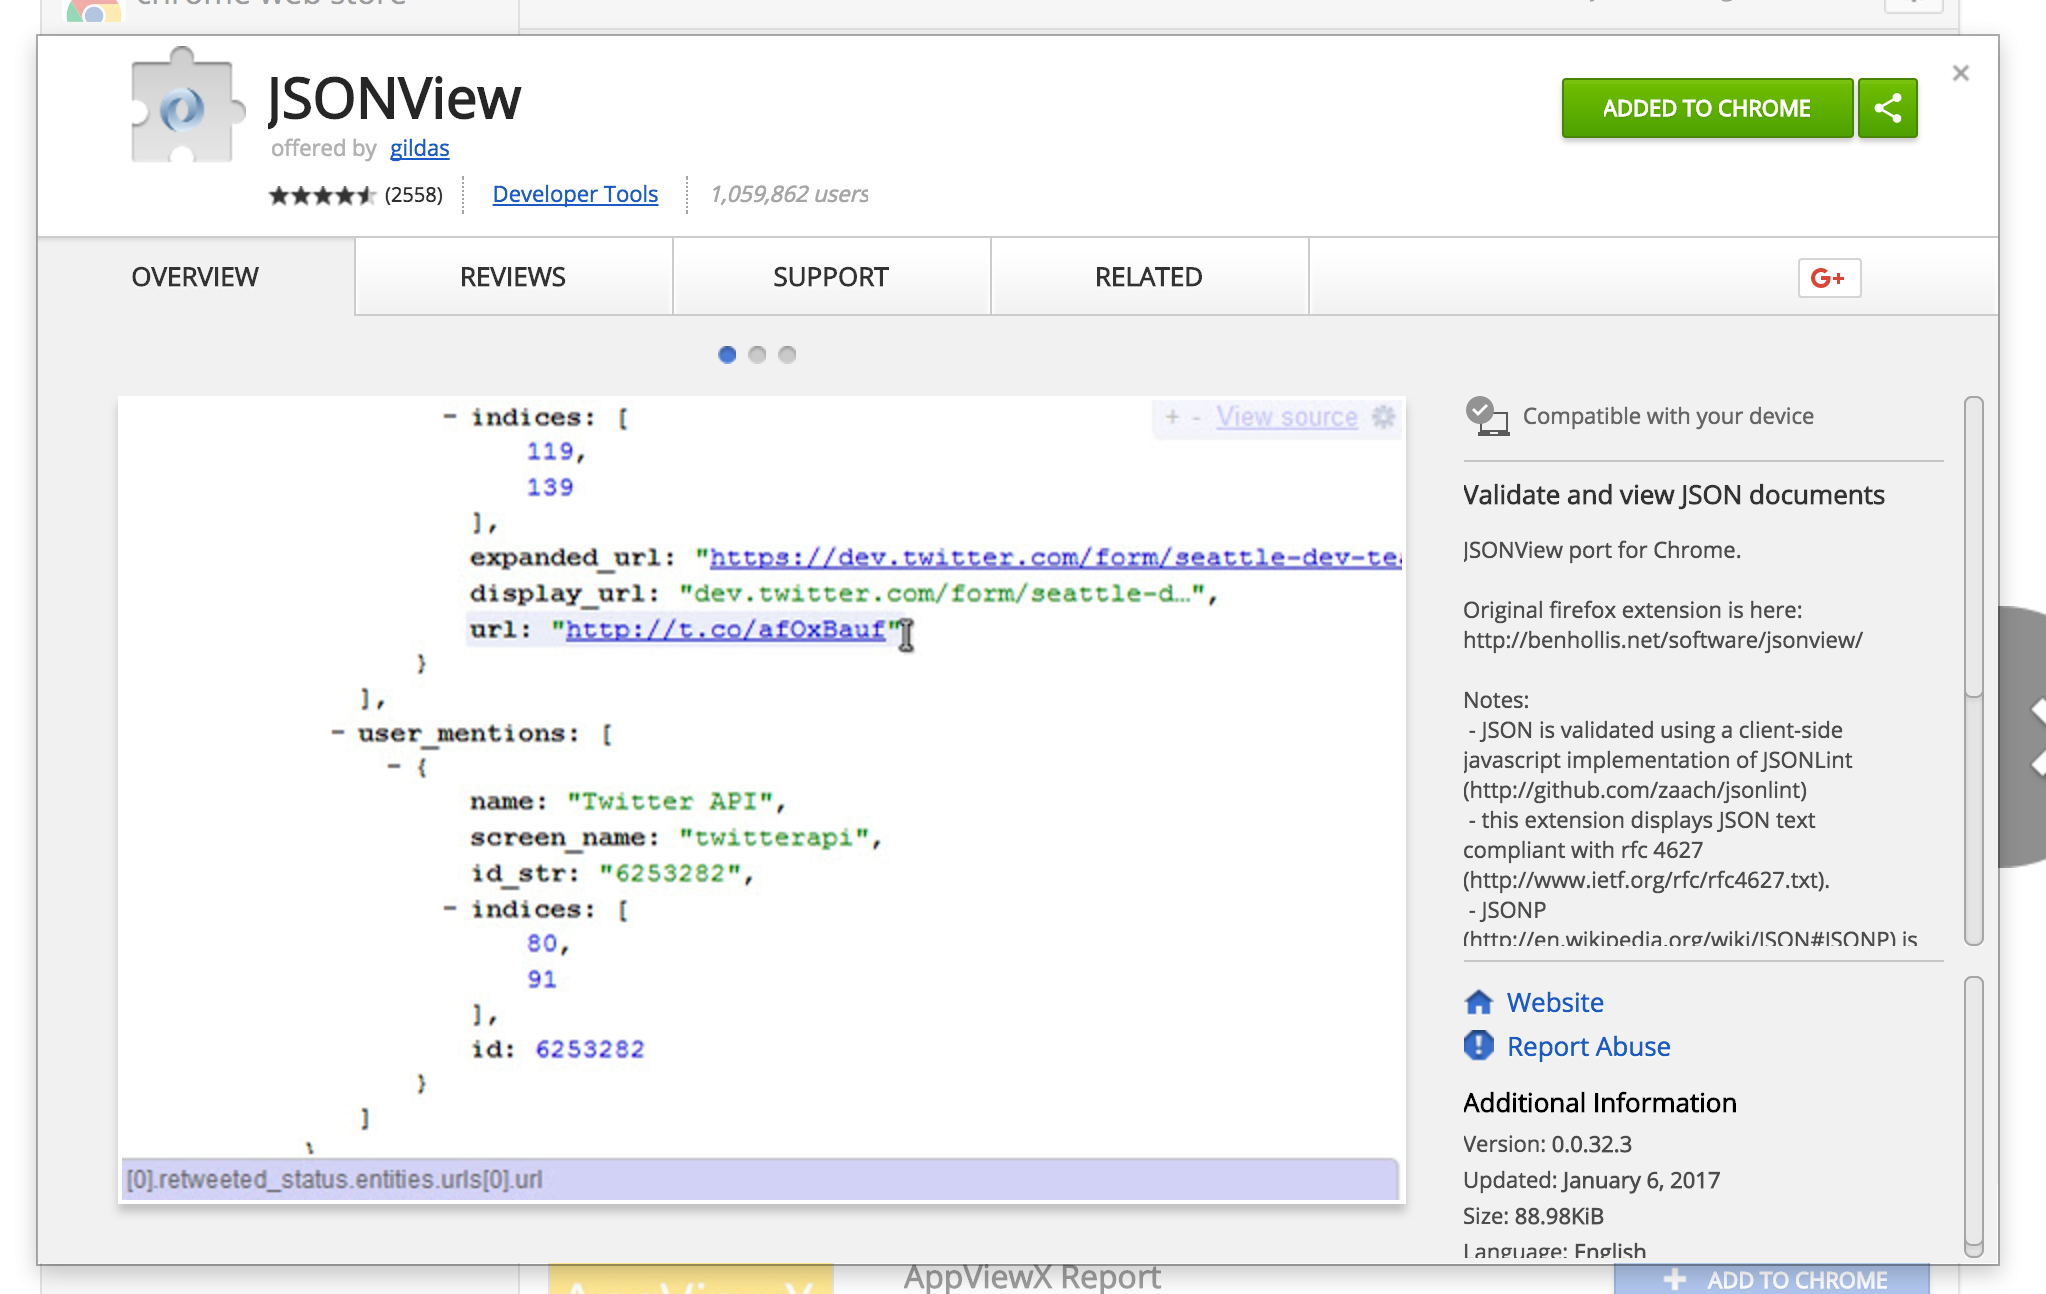Screen dimensions: 2046x1294
Task: Open the Support tab
Action: click(830, 277)
